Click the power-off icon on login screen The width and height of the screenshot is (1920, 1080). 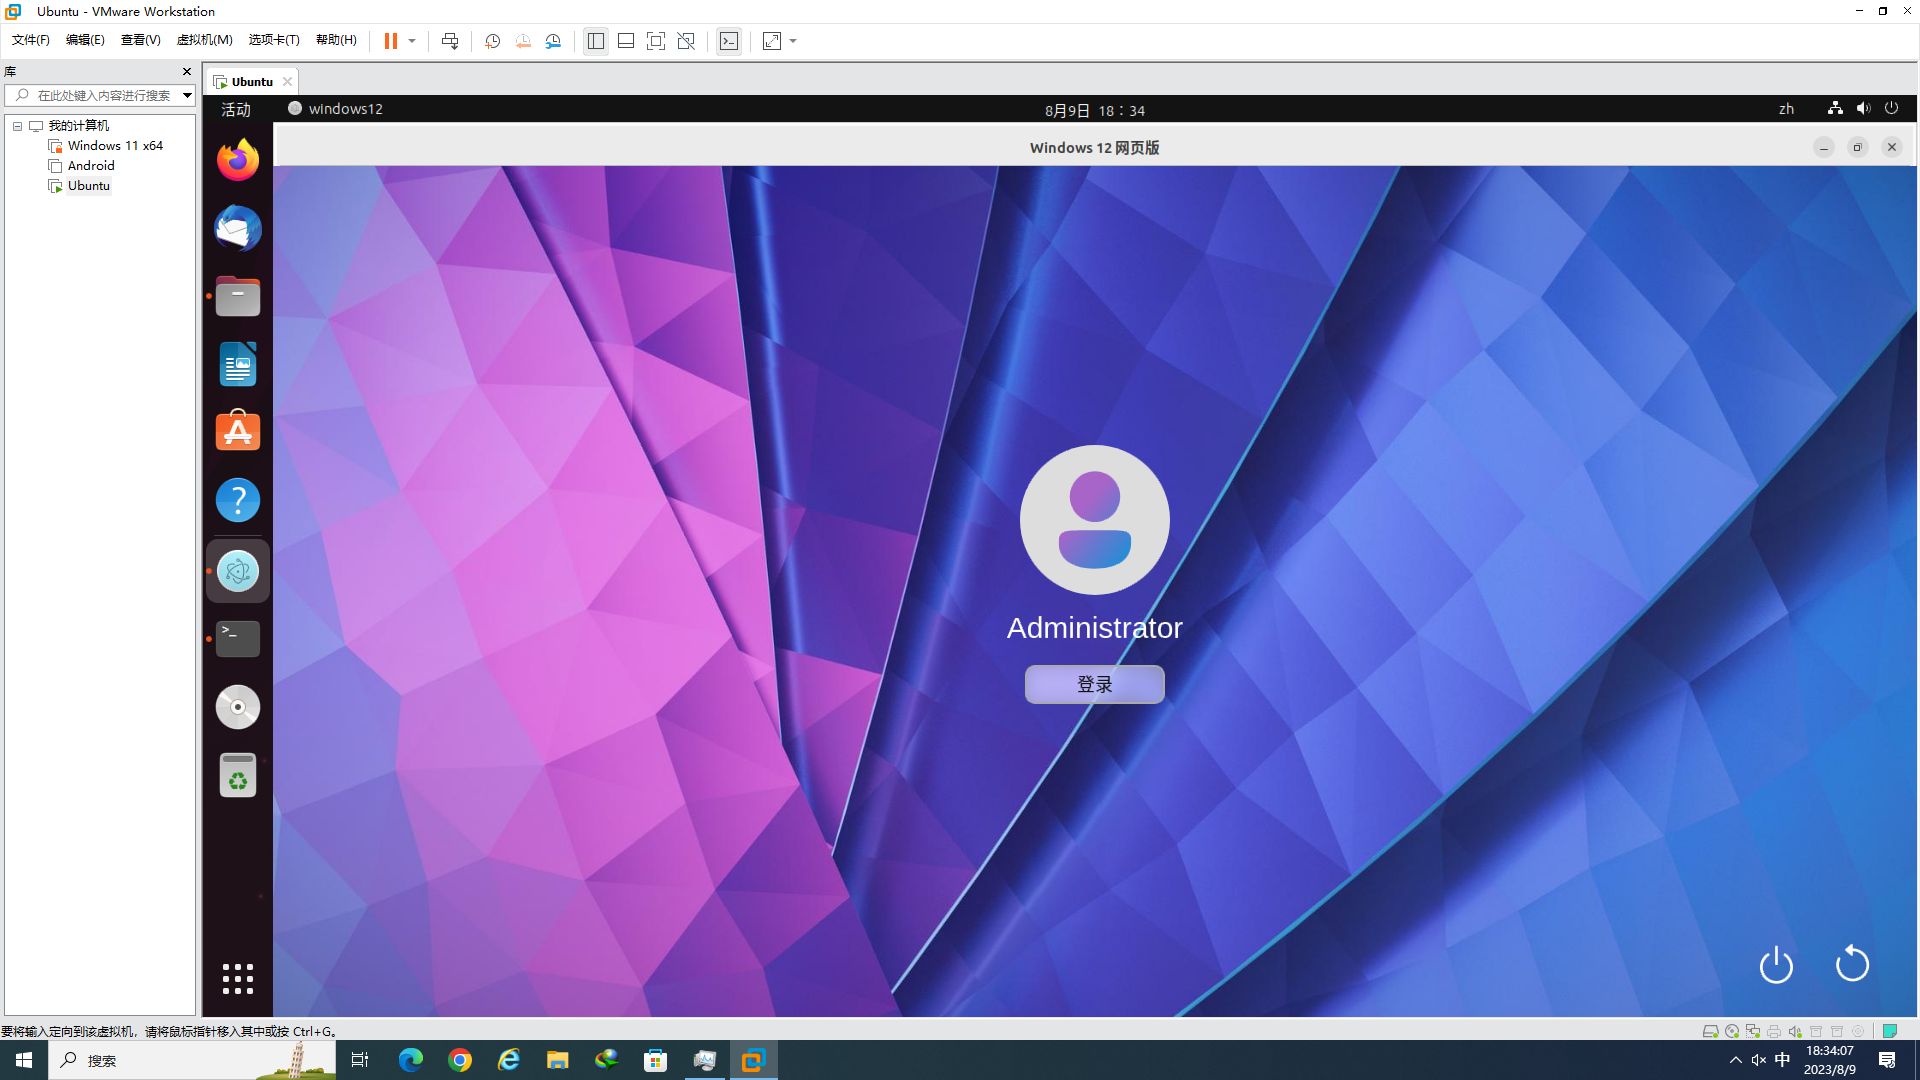point(1776,965)
